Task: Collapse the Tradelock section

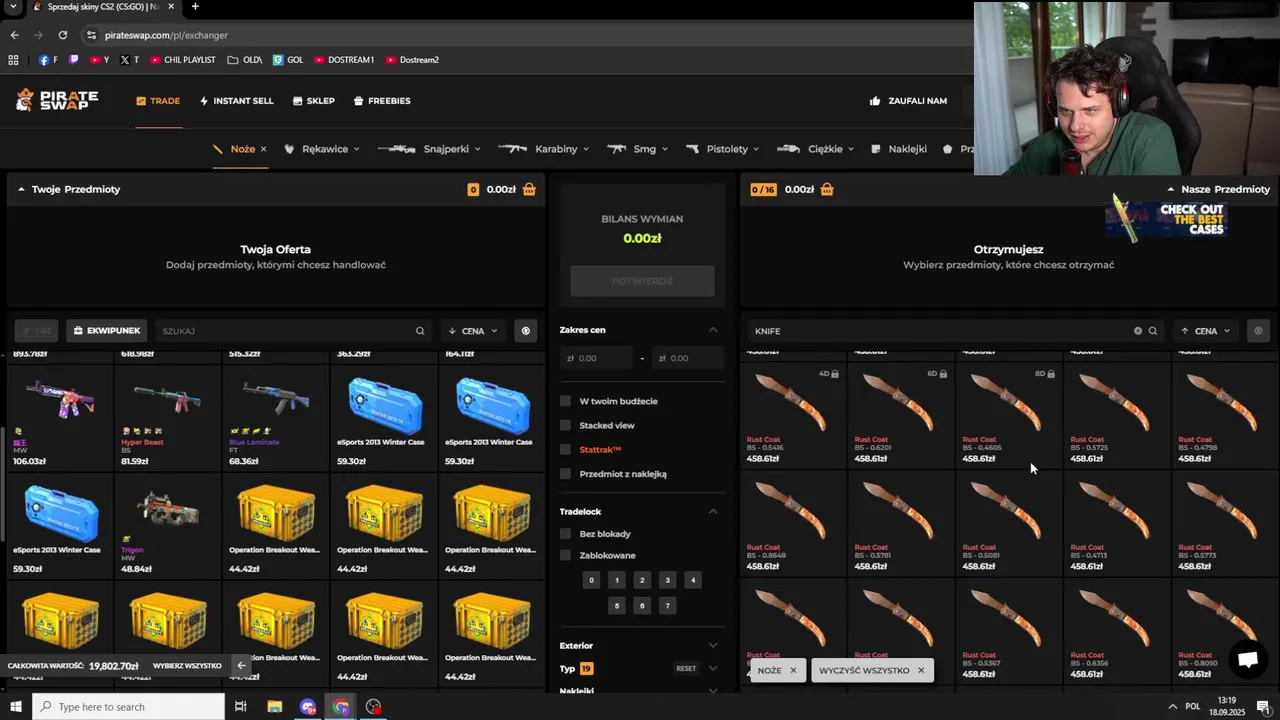Action: click(x=713, y=511)
